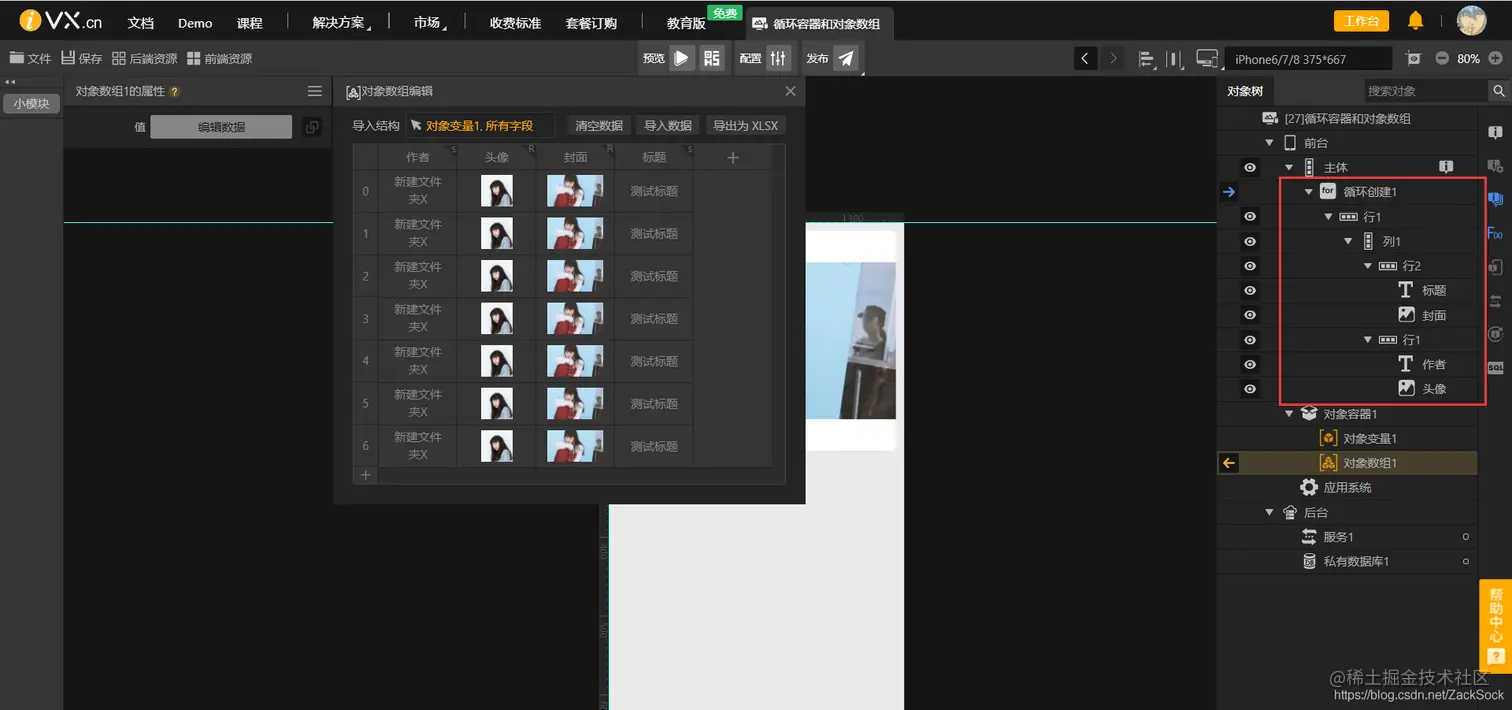Click the minus icon to zoom out from 80%
This screenshot has height=710, width=1512.
tap(1441, 58)
